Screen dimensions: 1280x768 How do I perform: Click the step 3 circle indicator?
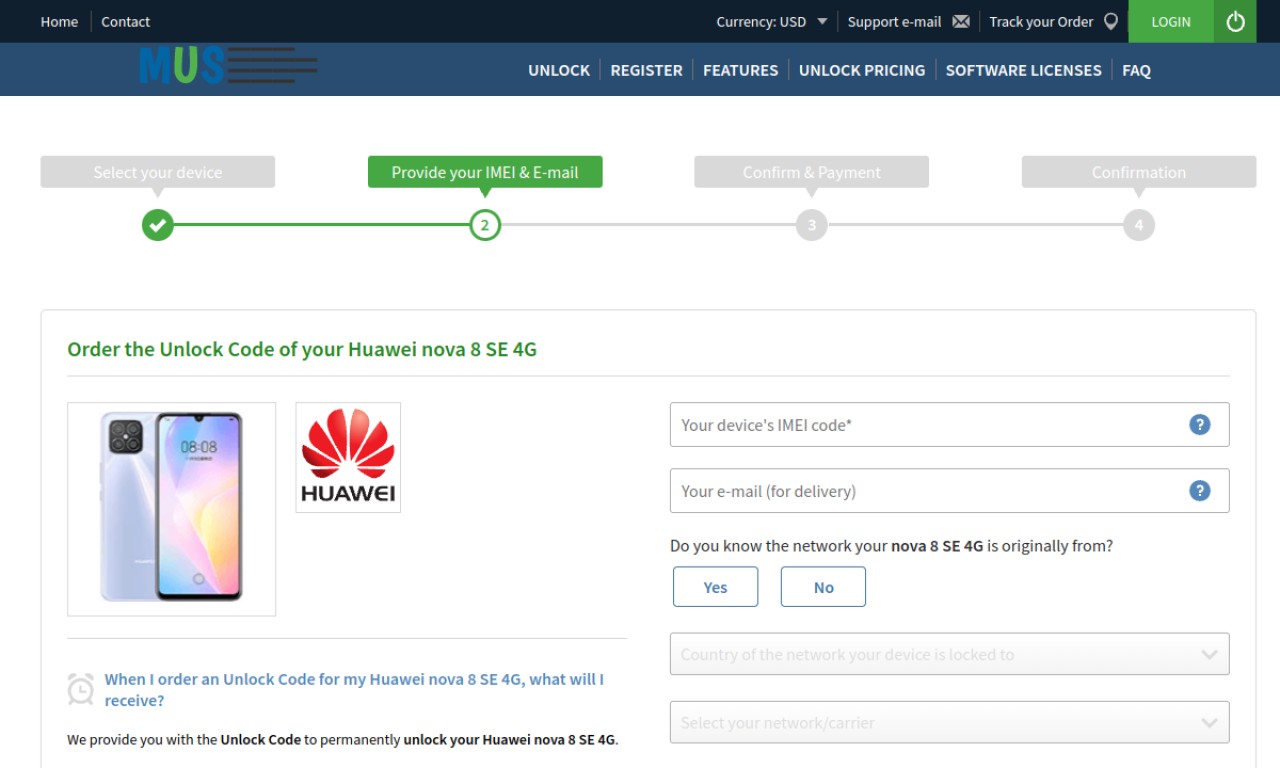(x=812, y=225)
